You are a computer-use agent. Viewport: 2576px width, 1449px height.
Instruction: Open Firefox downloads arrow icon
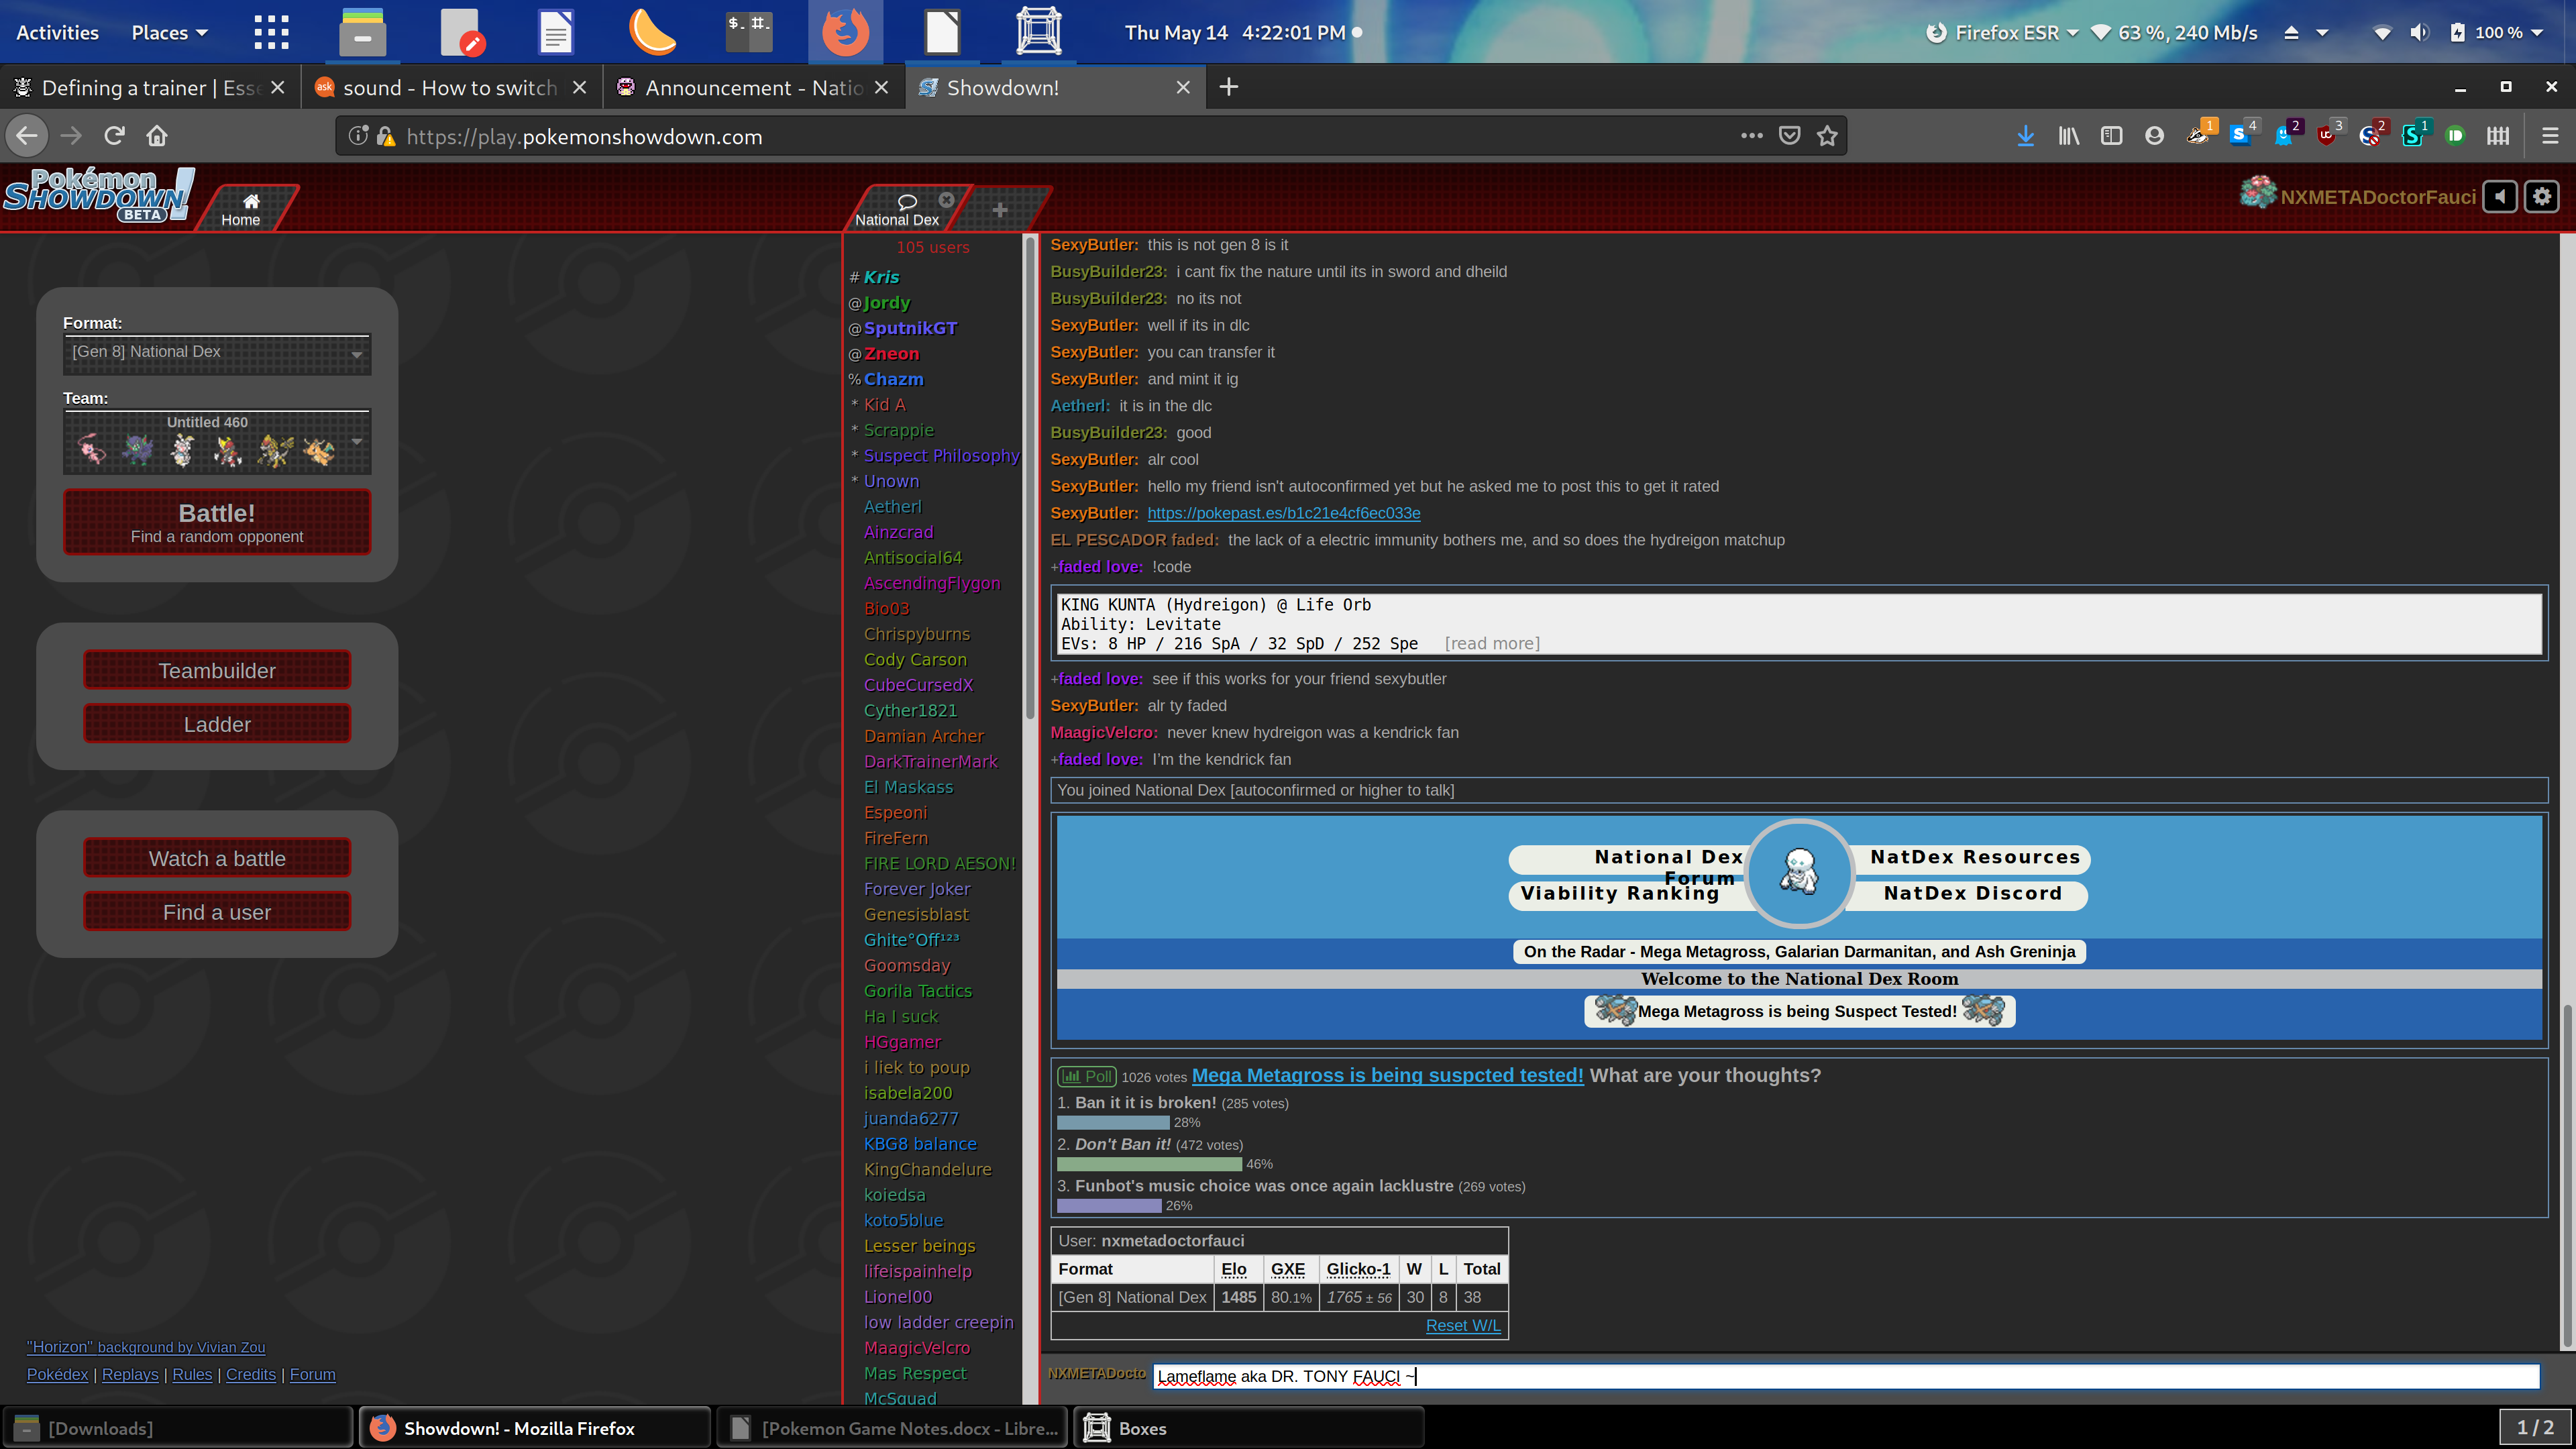click(2025, 136)
